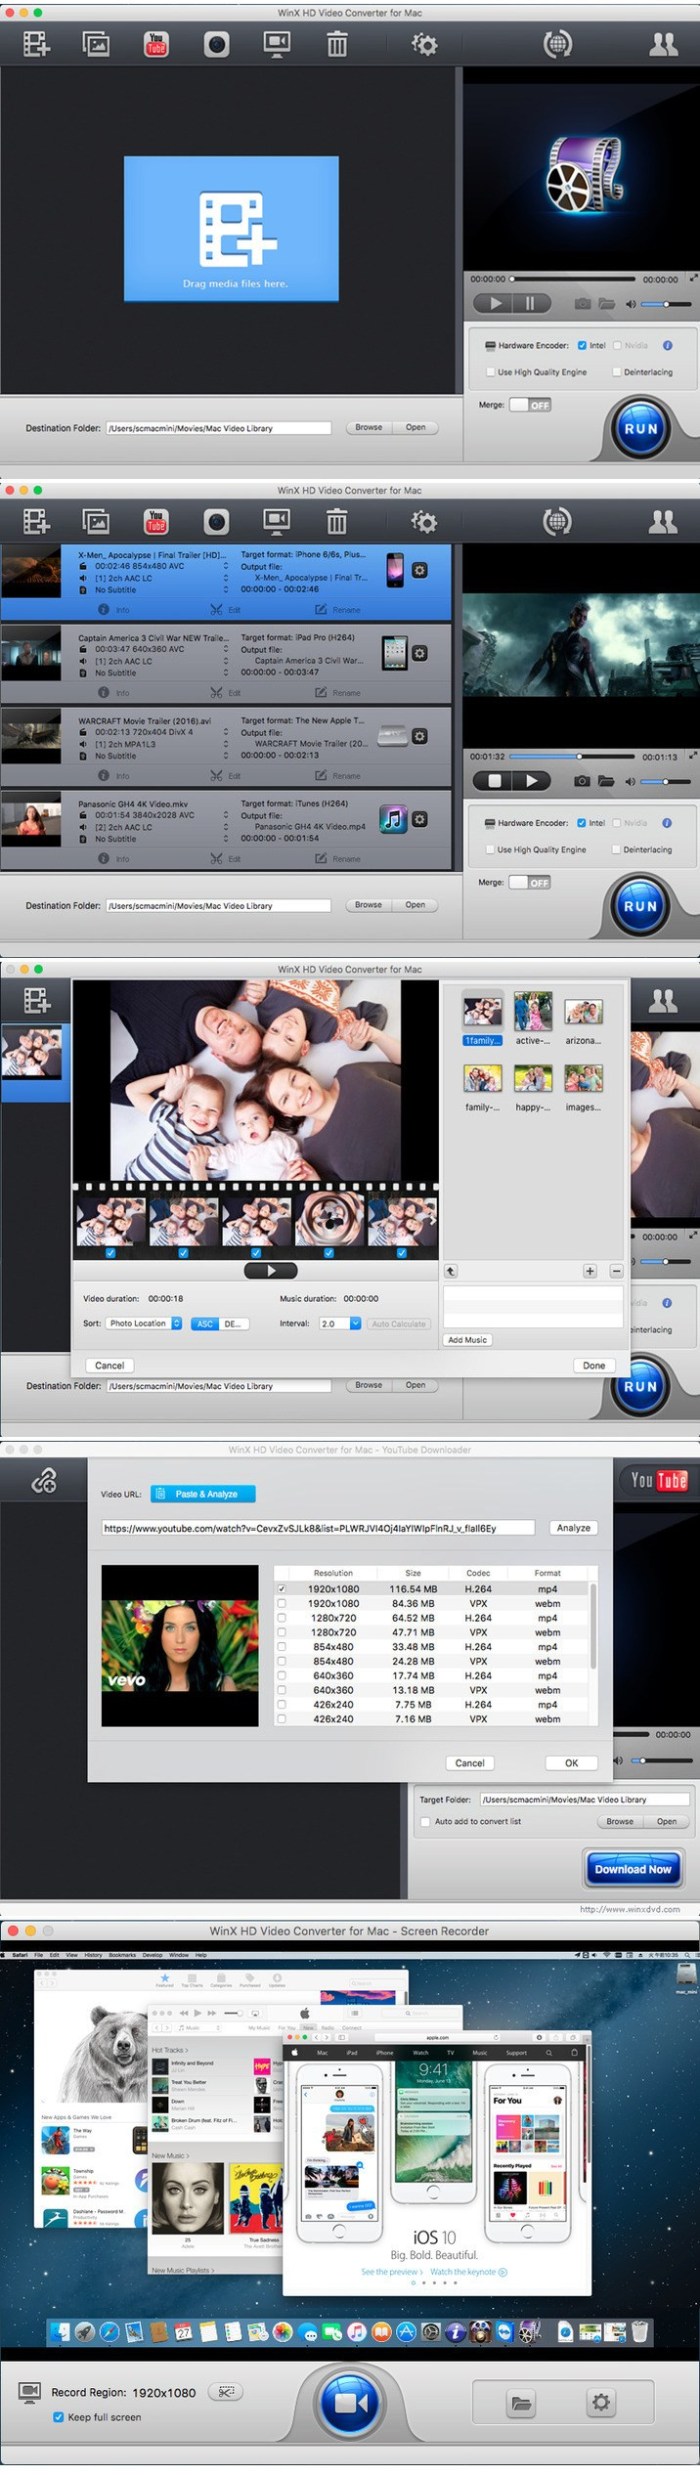Enable 'Auto add to convert list' checkbox
This screenshot has height=2475, width=700.
point(426,1821)
